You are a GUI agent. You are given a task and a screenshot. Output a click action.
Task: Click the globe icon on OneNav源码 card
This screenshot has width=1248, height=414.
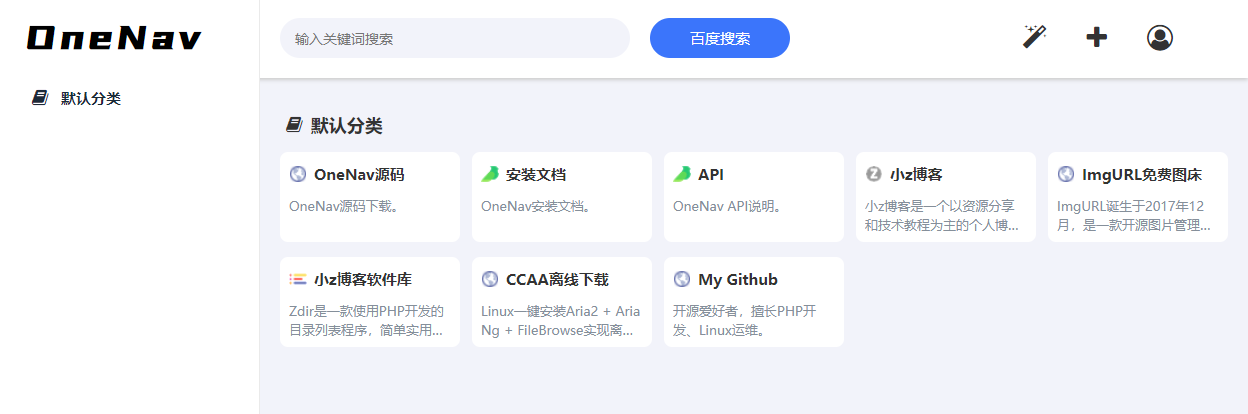[298, 174]
